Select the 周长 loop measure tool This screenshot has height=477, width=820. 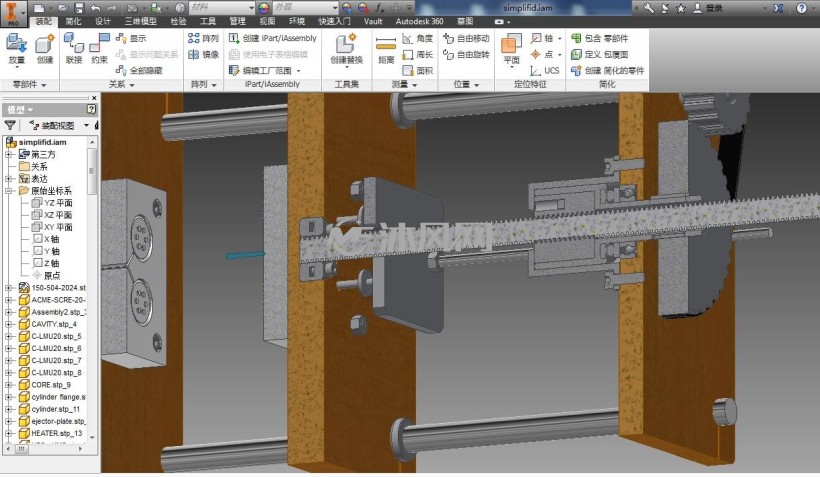pos(417,54)
